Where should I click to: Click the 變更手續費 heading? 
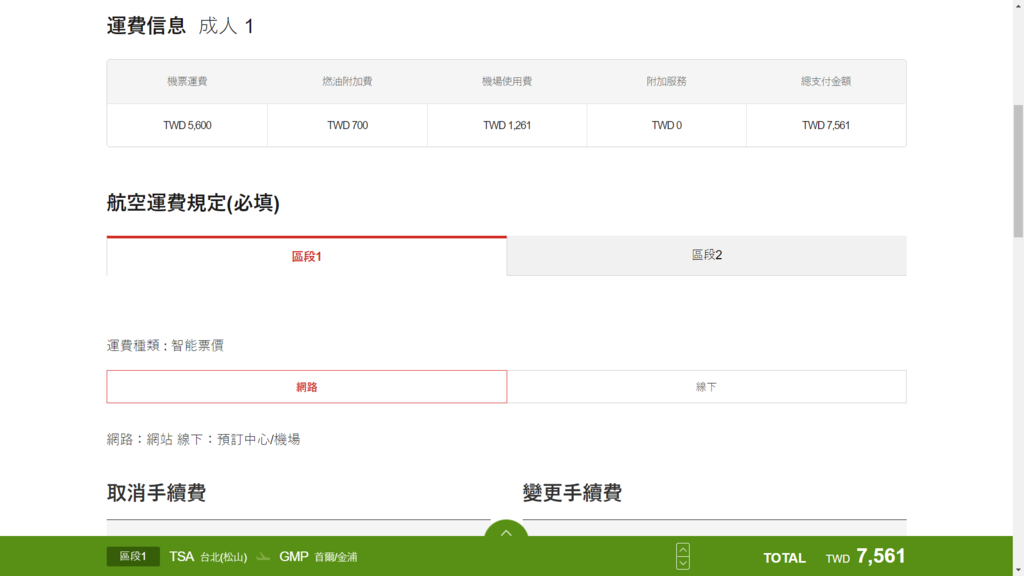coord(572,493)
